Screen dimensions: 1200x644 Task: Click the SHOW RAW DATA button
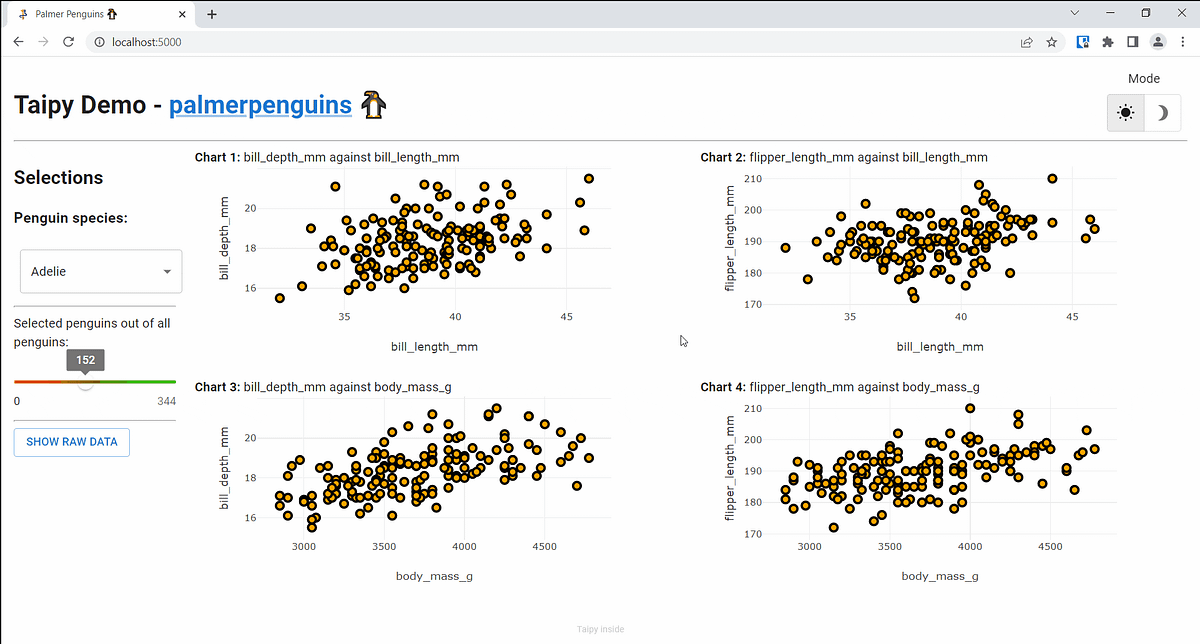[x=71, y=442]
